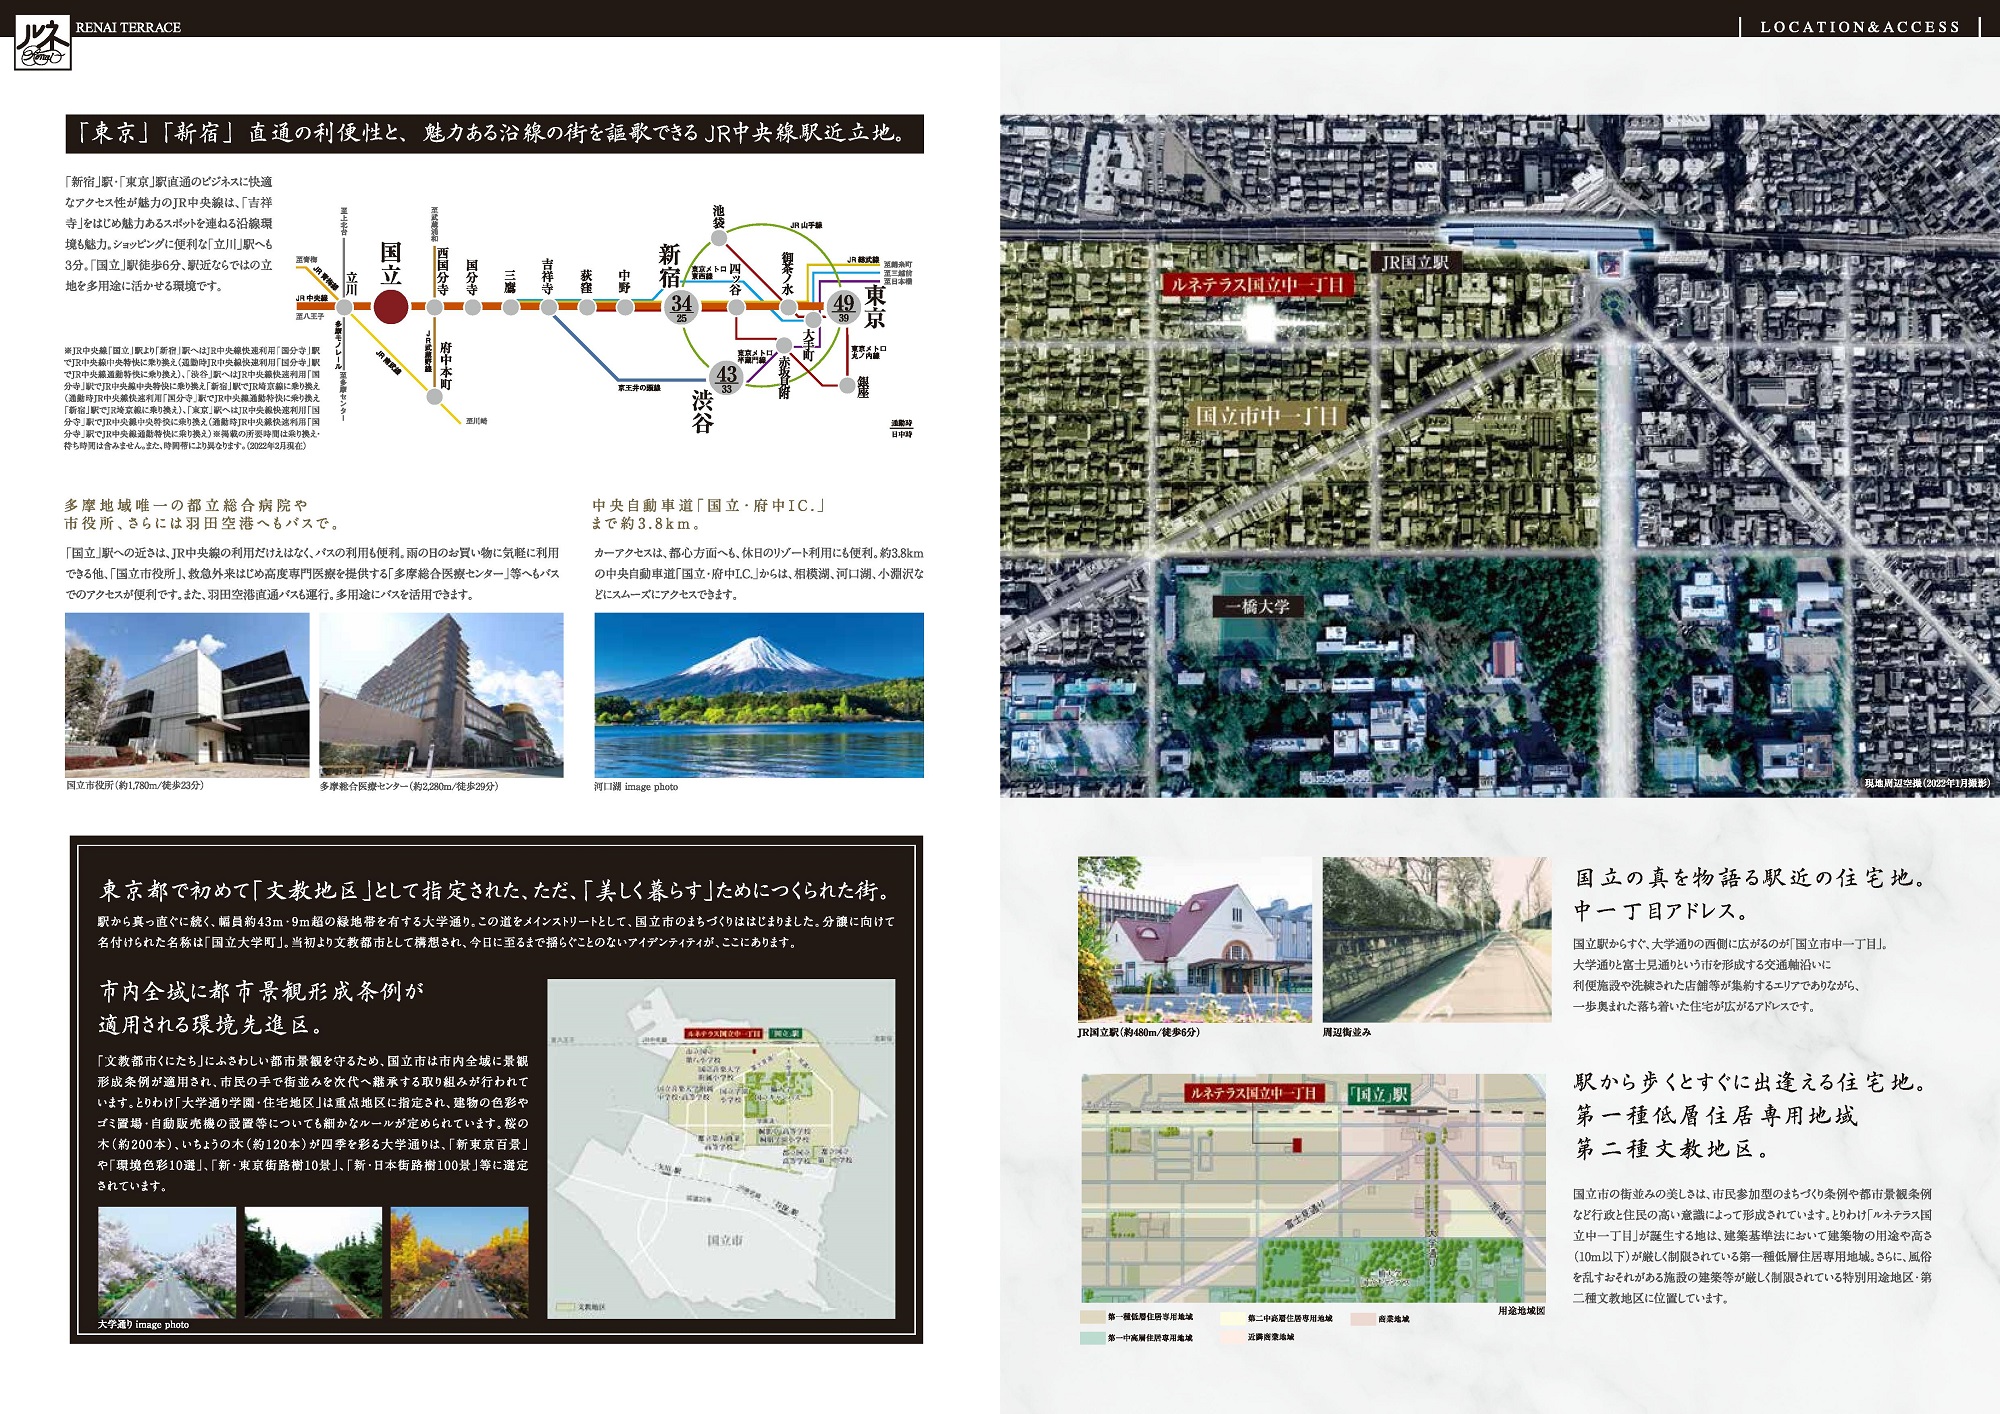2000x1414 pixels.
Task: Click the 国立の真を物語る駅近の住宅地 heading
Action: (1750, 878)
